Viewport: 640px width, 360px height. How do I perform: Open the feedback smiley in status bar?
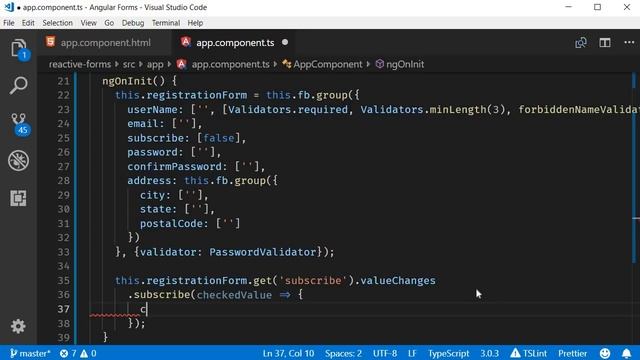605,353
